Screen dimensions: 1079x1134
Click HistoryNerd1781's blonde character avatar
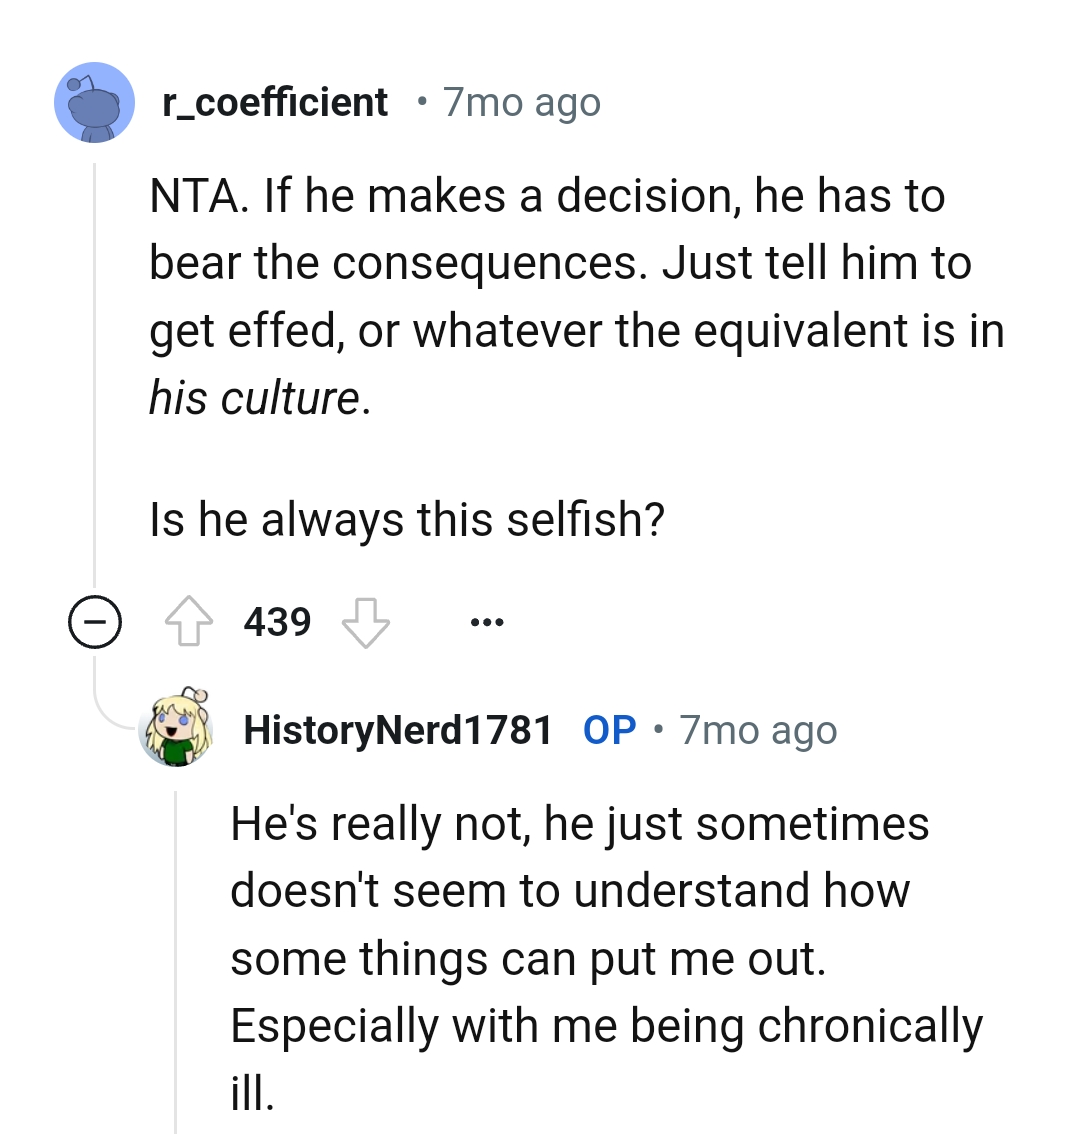(177, 730)
